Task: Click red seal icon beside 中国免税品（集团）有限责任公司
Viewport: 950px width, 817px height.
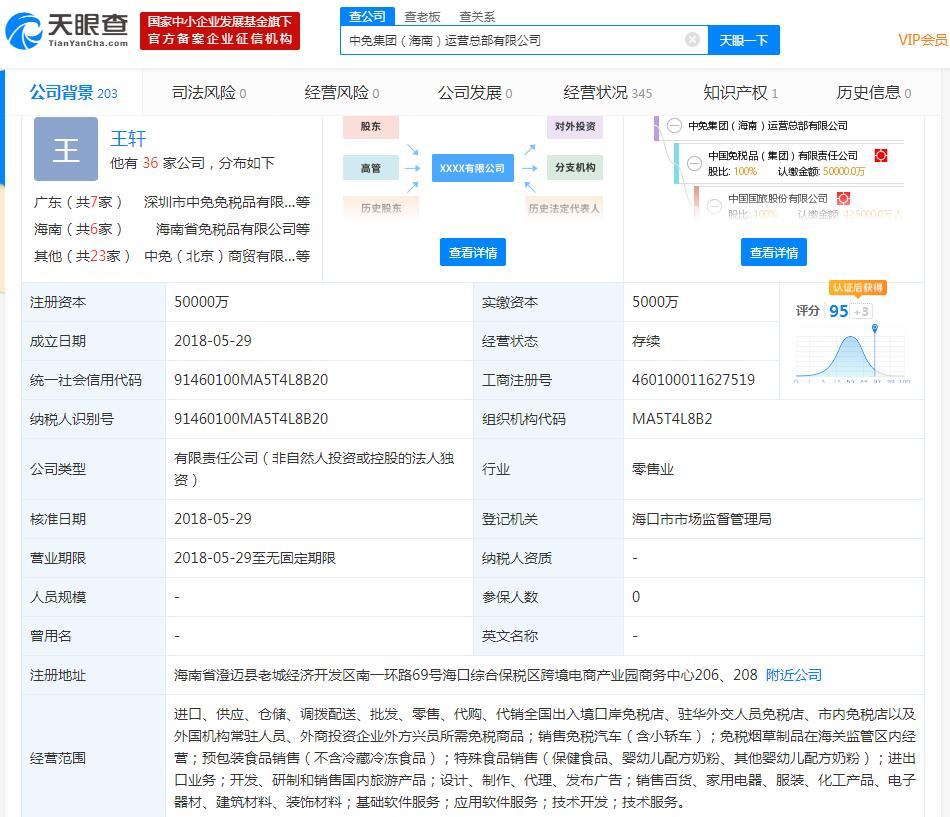Action: tap(880, 156)
